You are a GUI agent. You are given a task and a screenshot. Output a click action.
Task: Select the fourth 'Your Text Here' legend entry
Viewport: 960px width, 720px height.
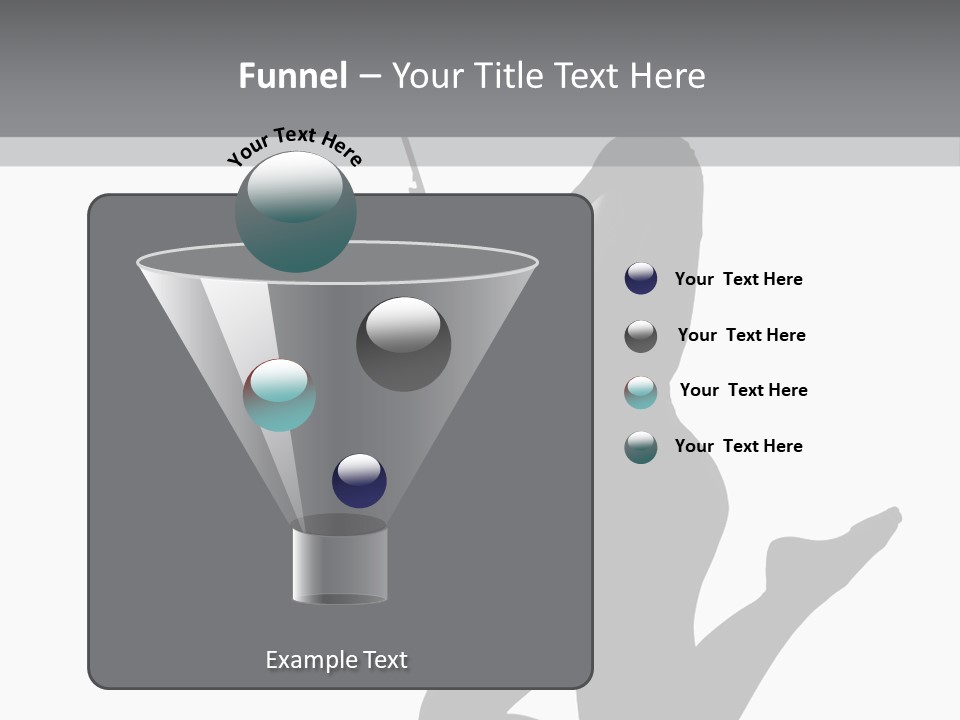pos(739,446)
